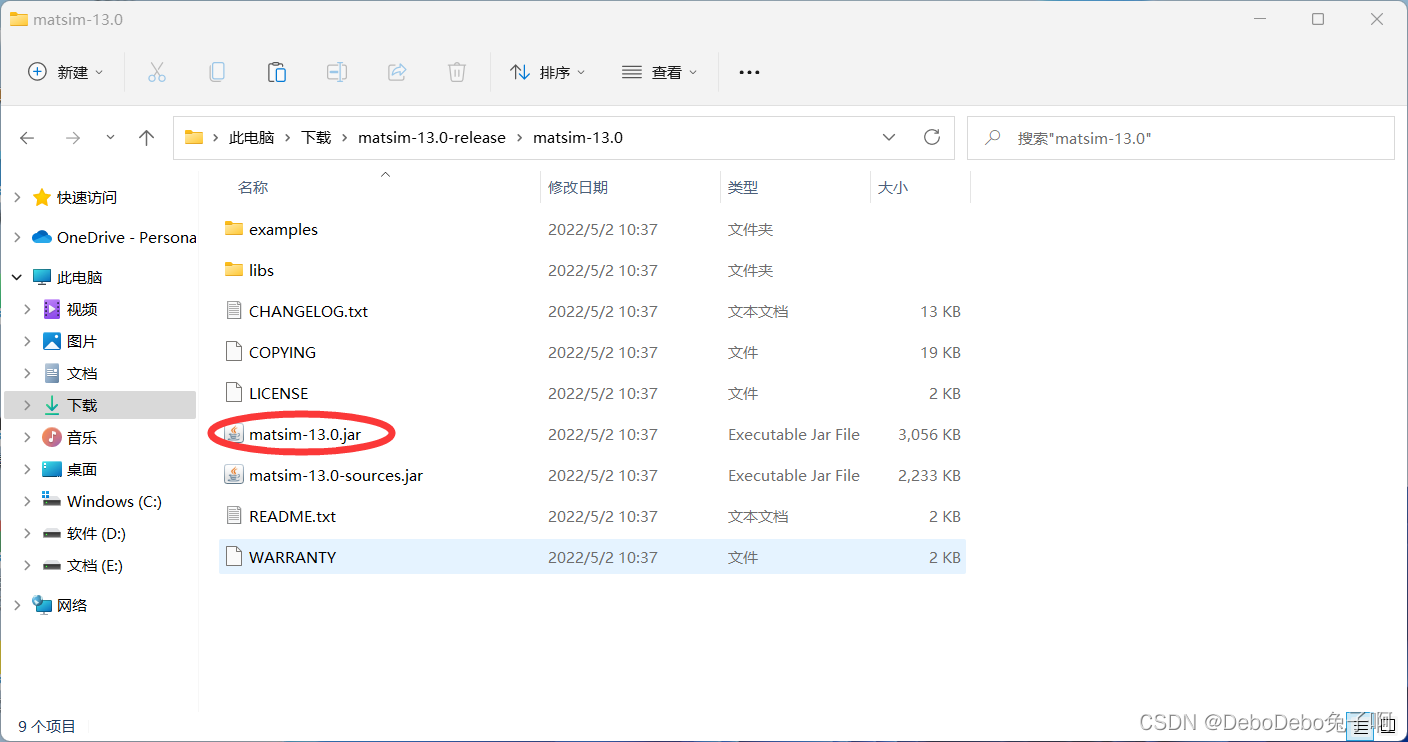This screenshot has width=1408, height=742.
Task: Sort by Type (类型) column header
Action: tap(743, 187)
